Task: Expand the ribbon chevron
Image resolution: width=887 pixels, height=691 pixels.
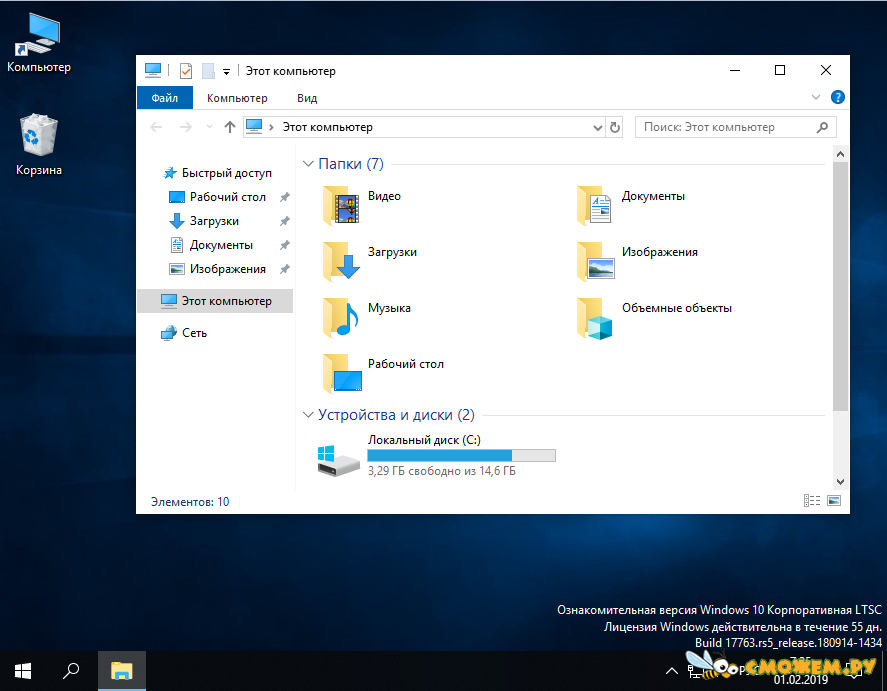Action: click(x=816, y=97)
